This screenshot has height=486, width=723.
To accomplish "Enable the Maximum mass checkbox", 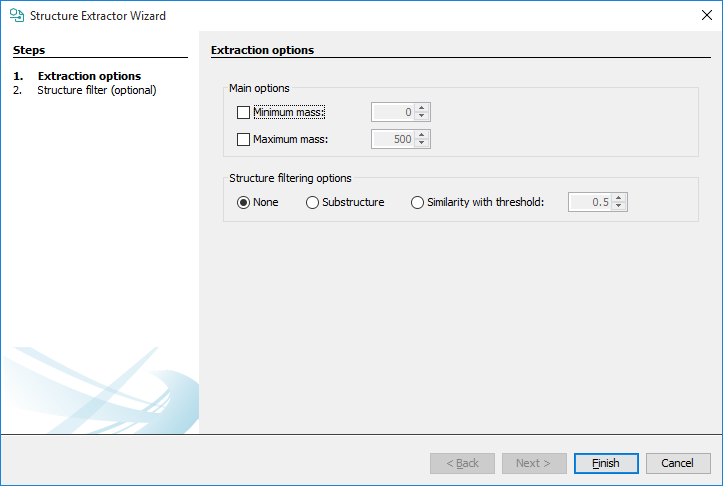I will 244,140.
